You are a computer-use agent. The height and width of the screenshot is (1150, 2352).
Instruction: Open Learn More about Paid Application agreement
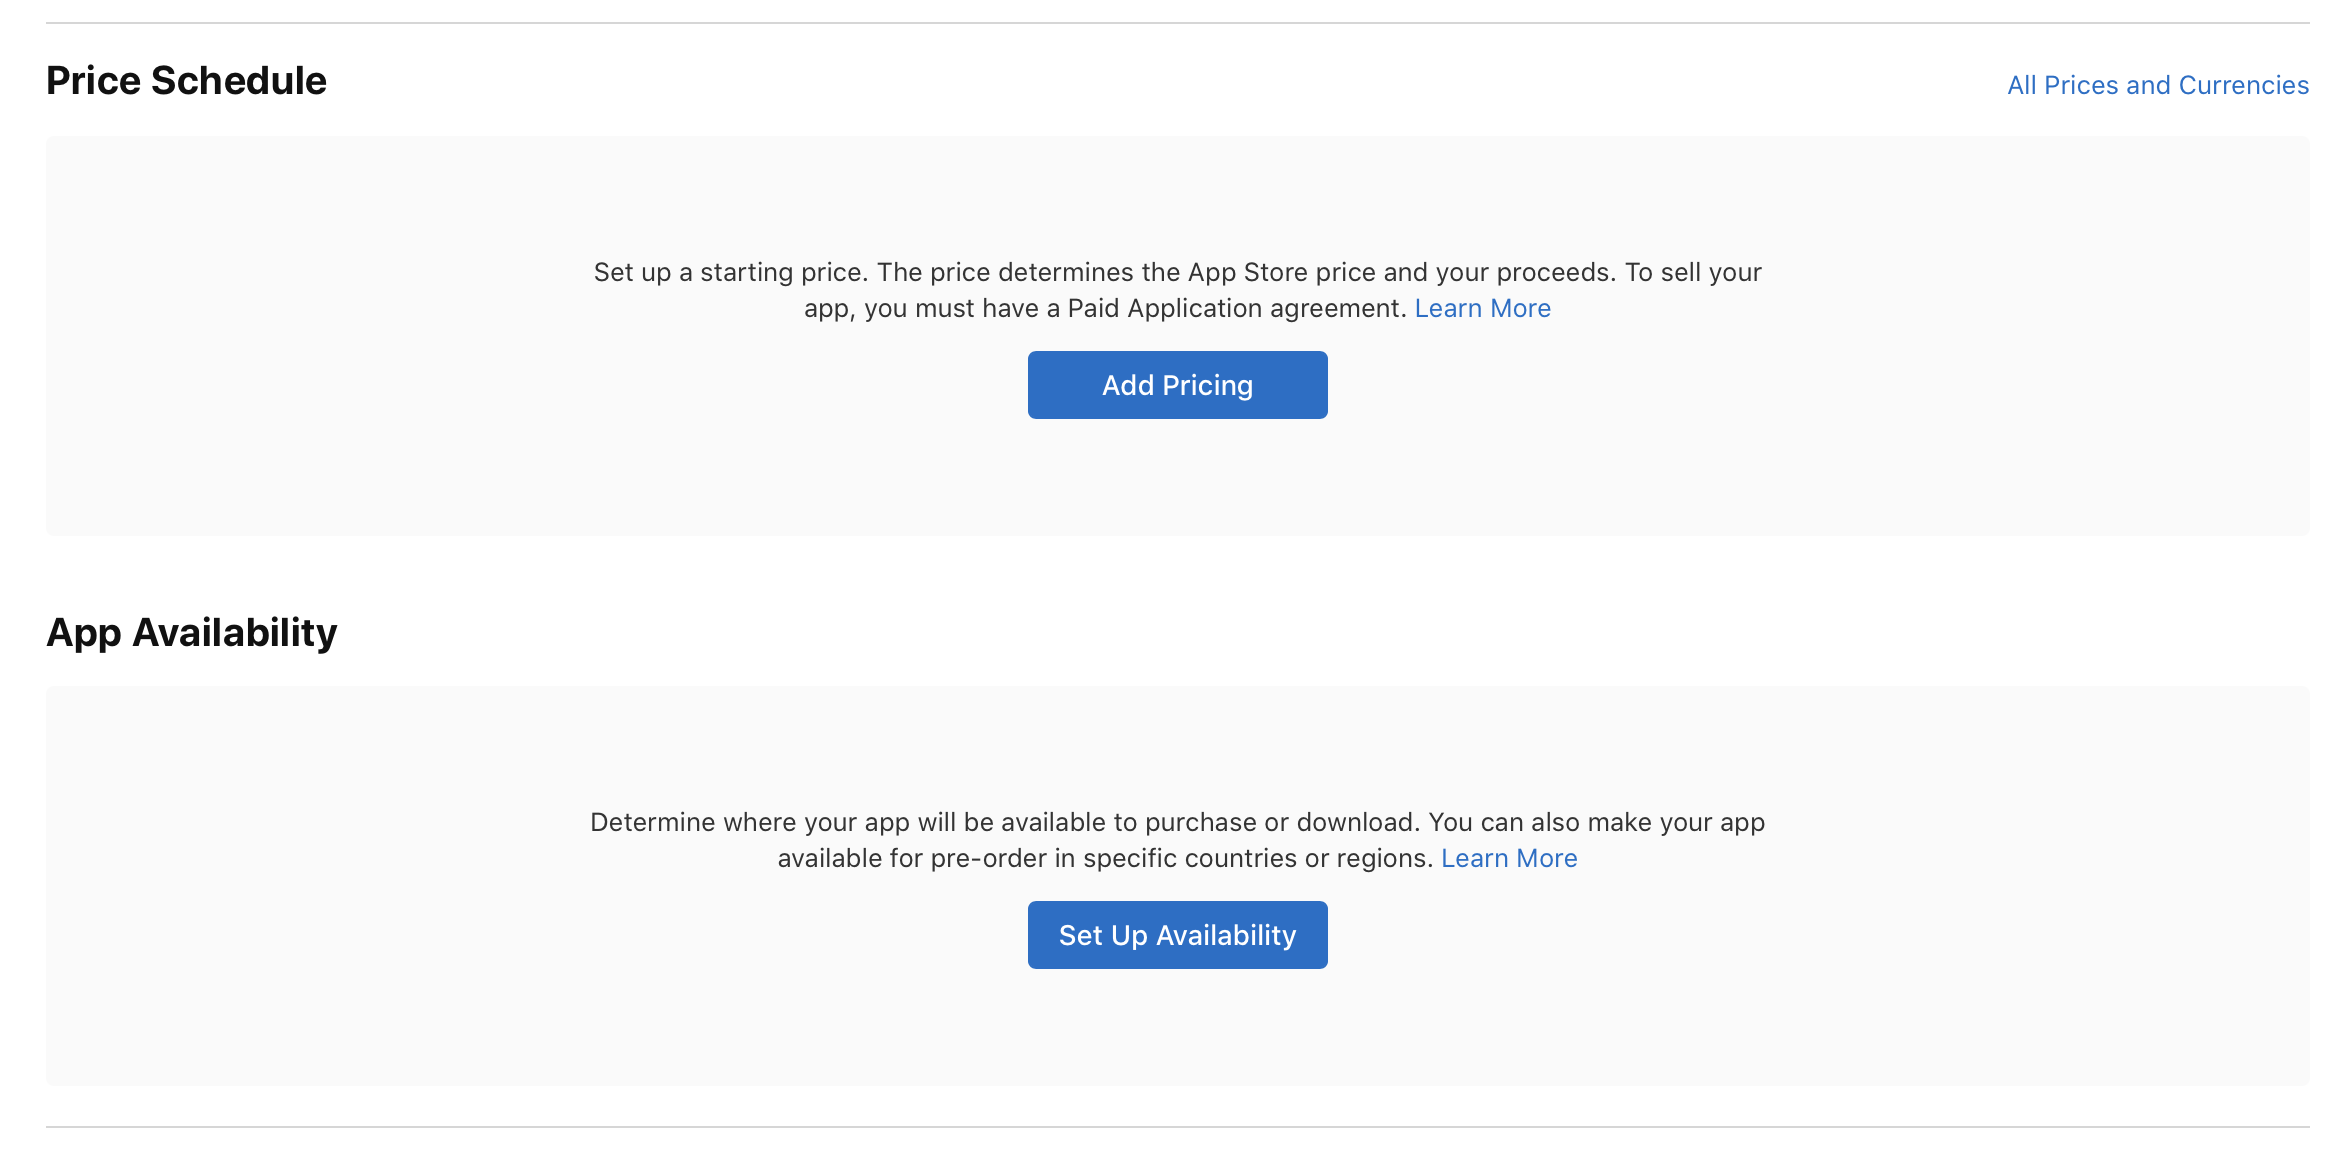pos(1482,308)
